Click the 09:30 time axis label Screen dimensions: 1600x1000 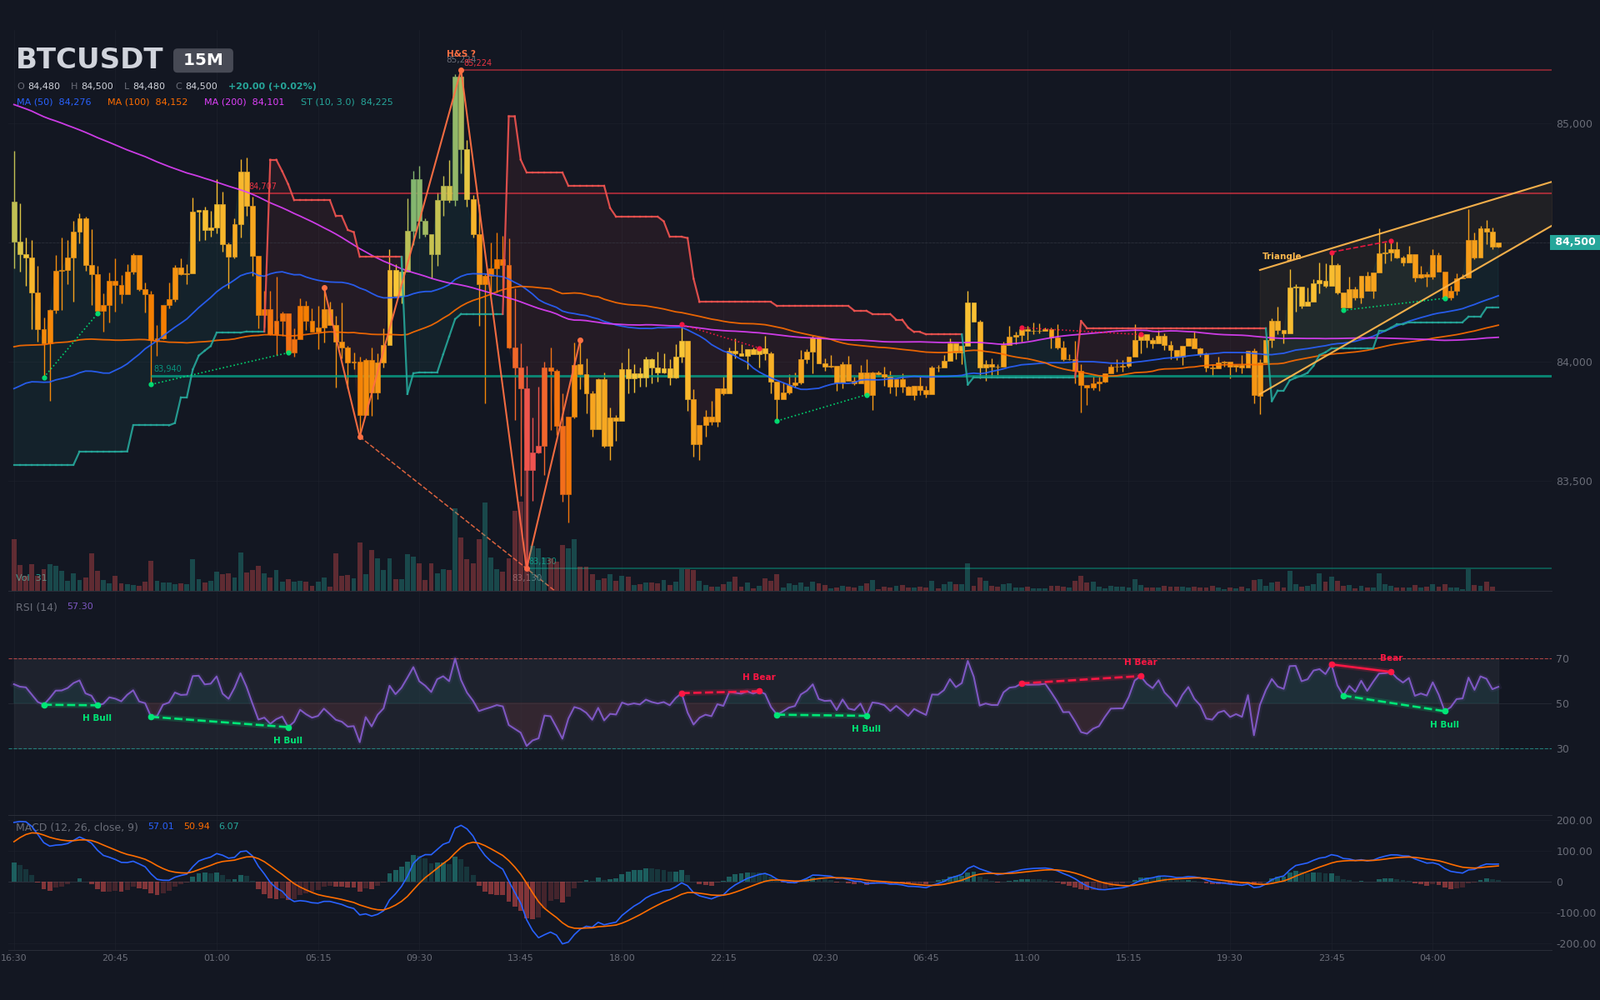[419, 958]
